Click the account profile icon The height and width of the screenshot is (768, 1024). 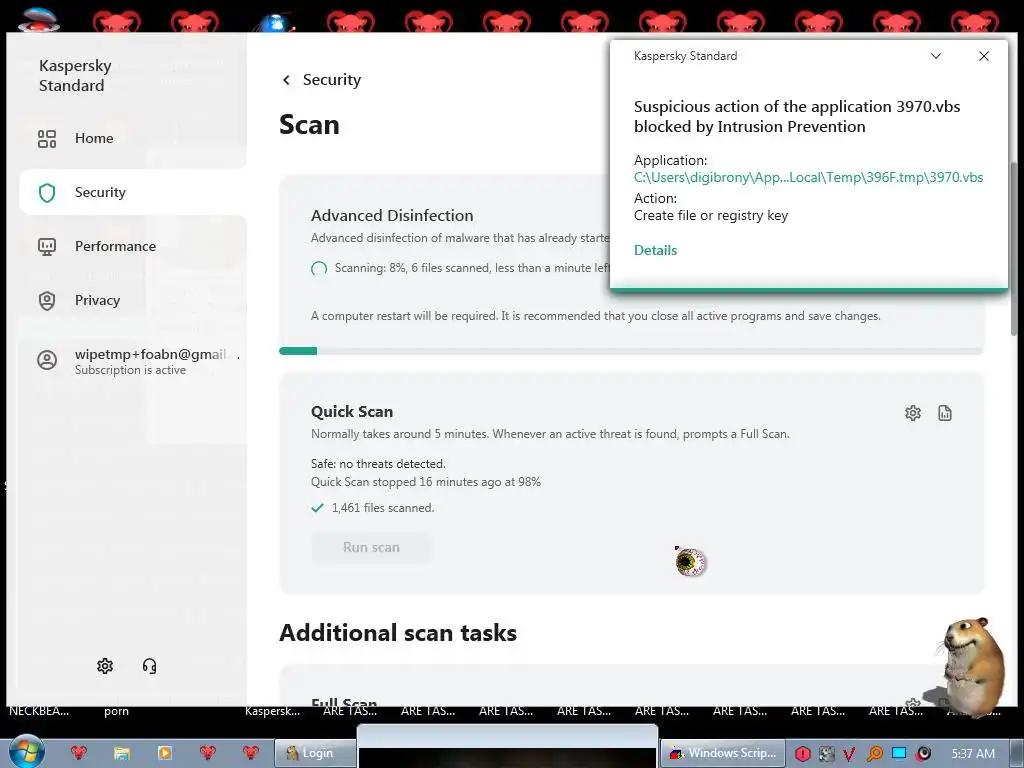coord(47,360)
